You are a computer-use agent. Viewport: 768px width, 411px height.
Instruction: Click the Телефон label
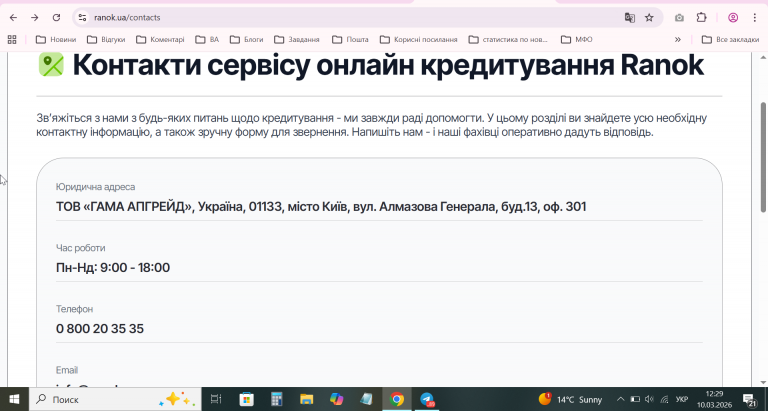pyautogui.click(x=74, y=309)
